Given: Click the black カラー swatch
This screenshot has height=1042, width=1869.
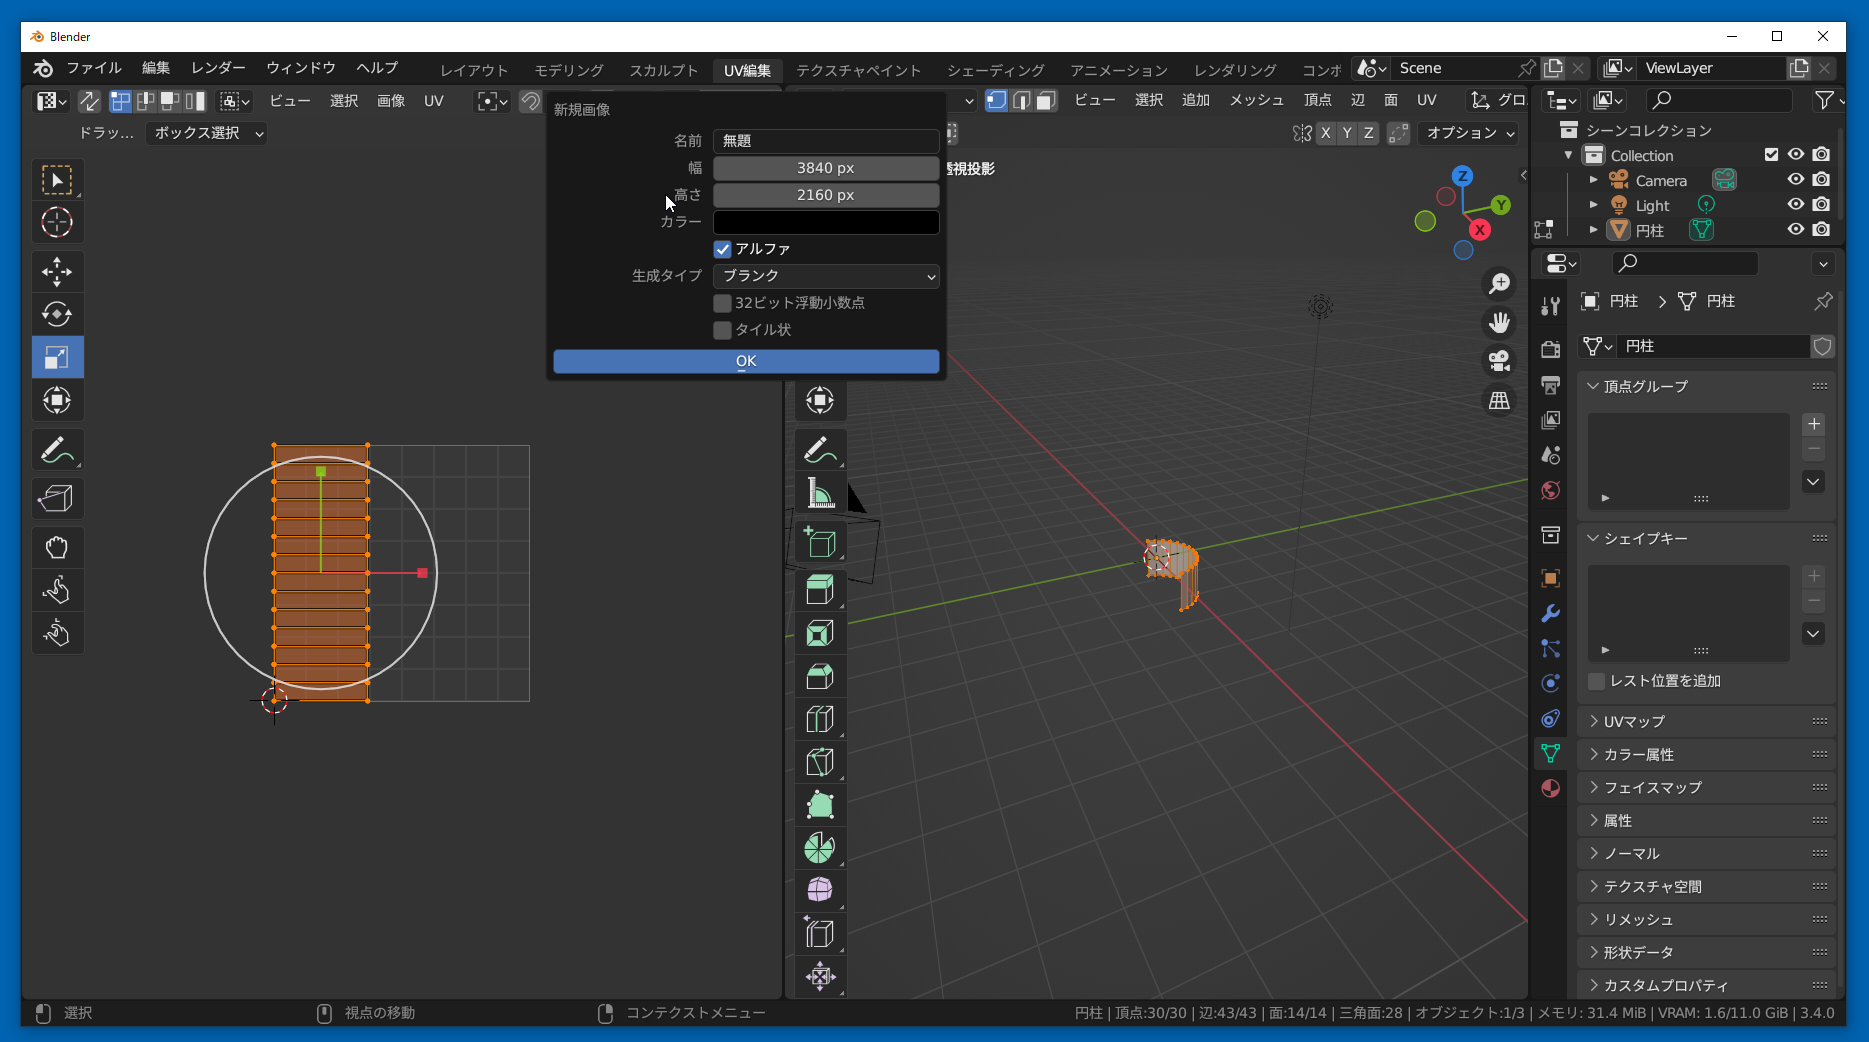Looking at the screenshot, I should click(826, 222).
